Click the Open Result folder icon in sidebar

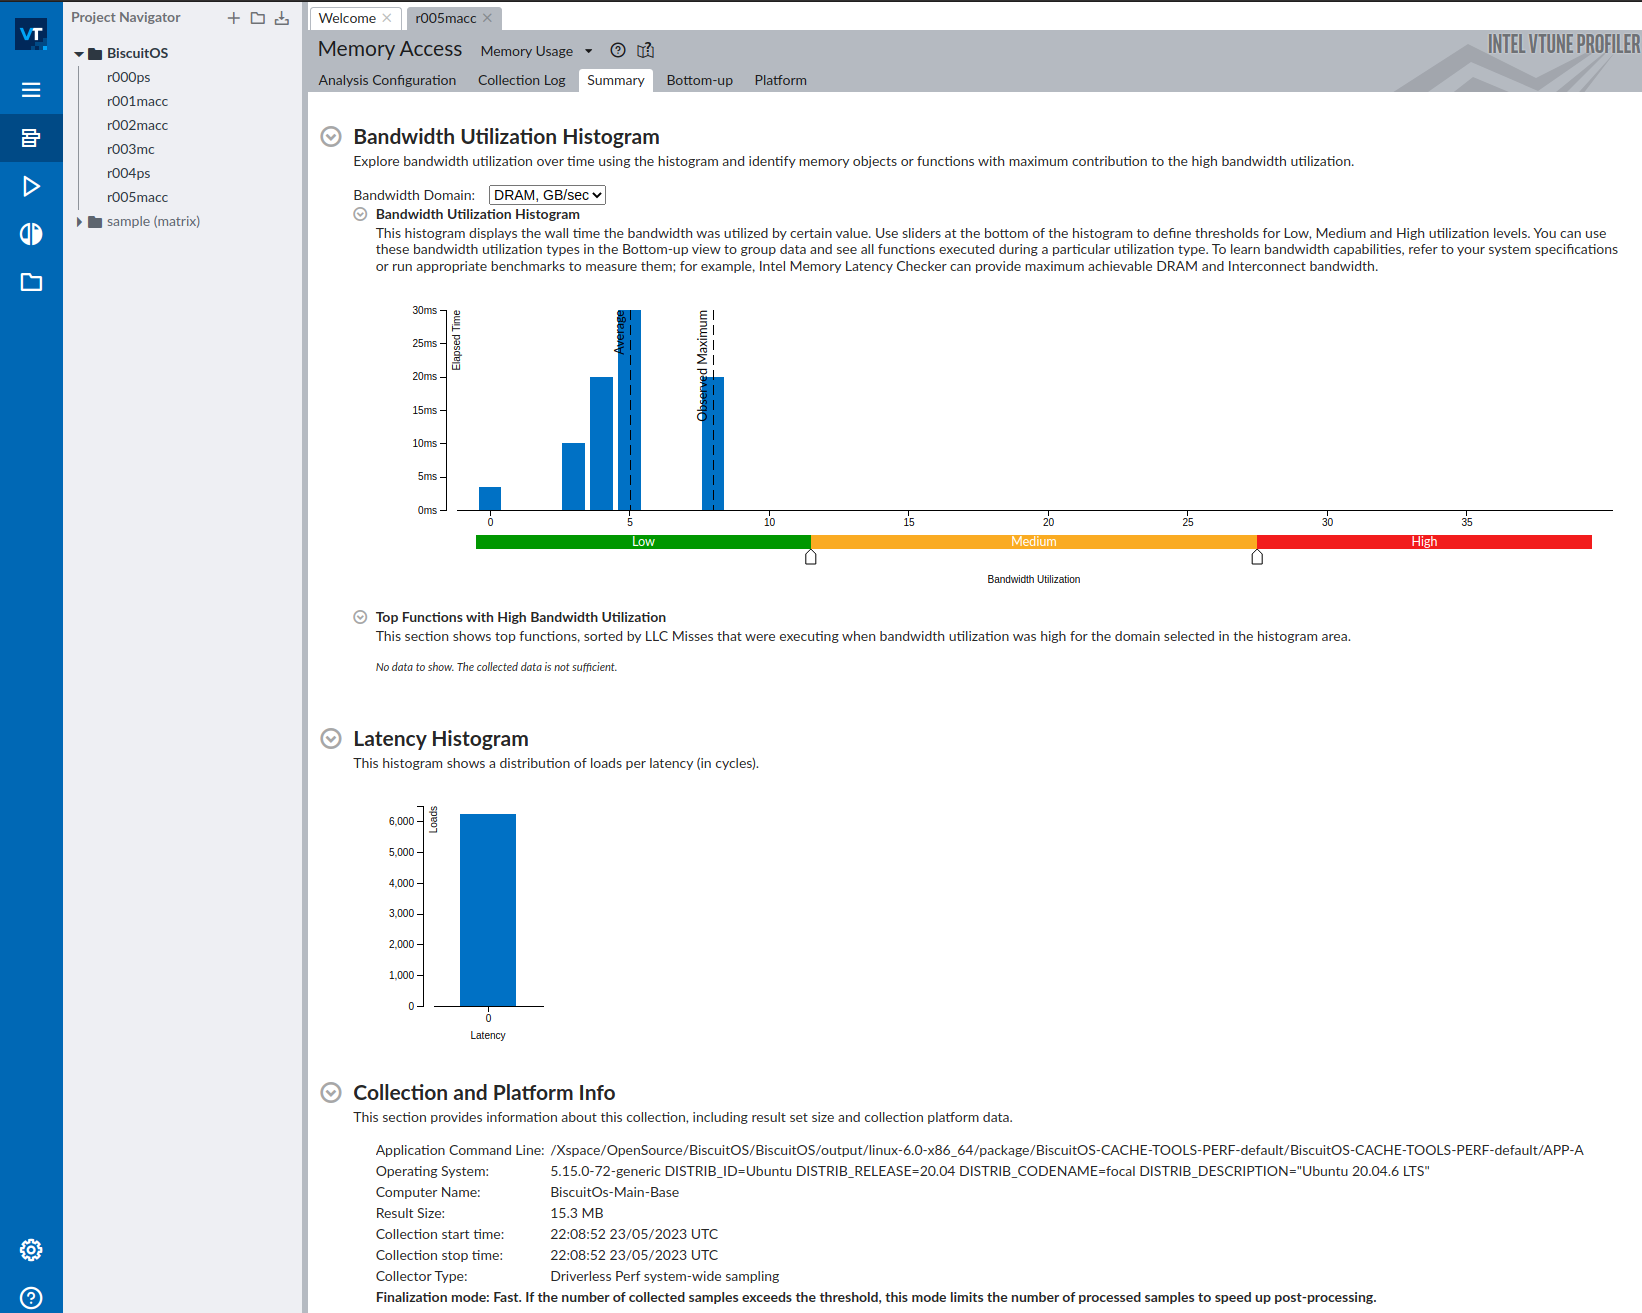31,282
